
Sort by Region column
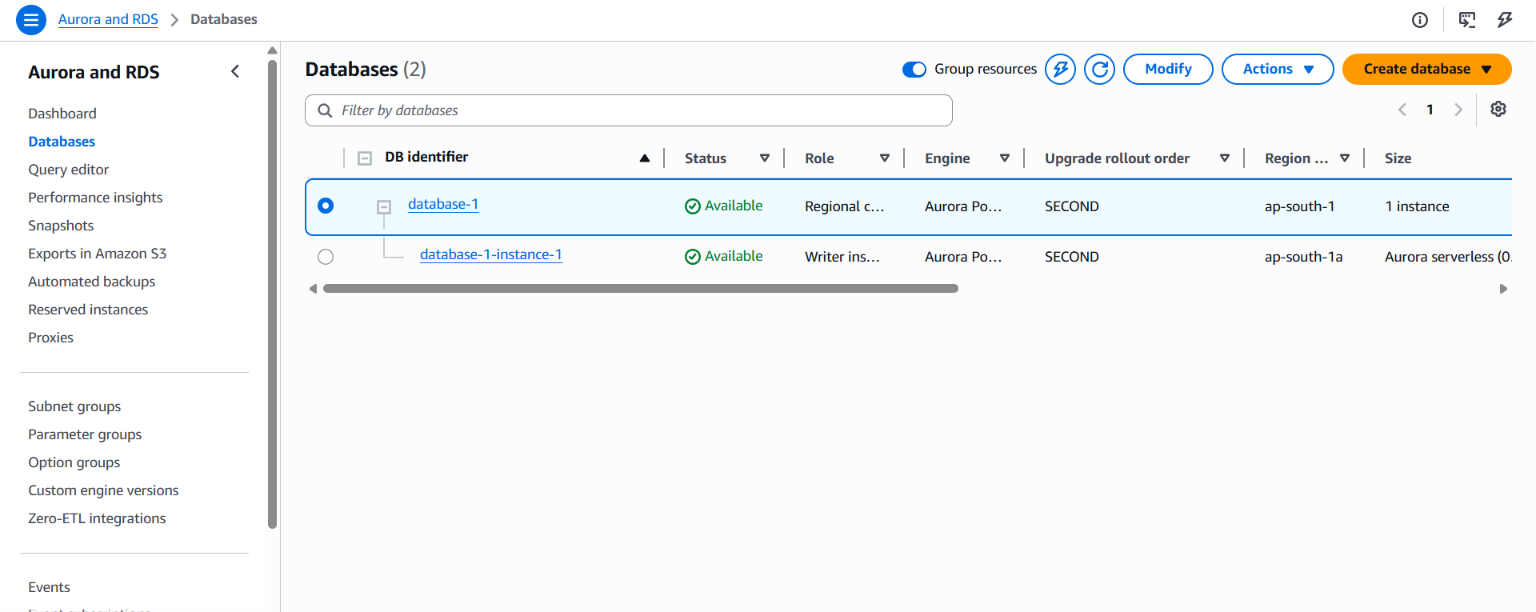coord(1345,158)
